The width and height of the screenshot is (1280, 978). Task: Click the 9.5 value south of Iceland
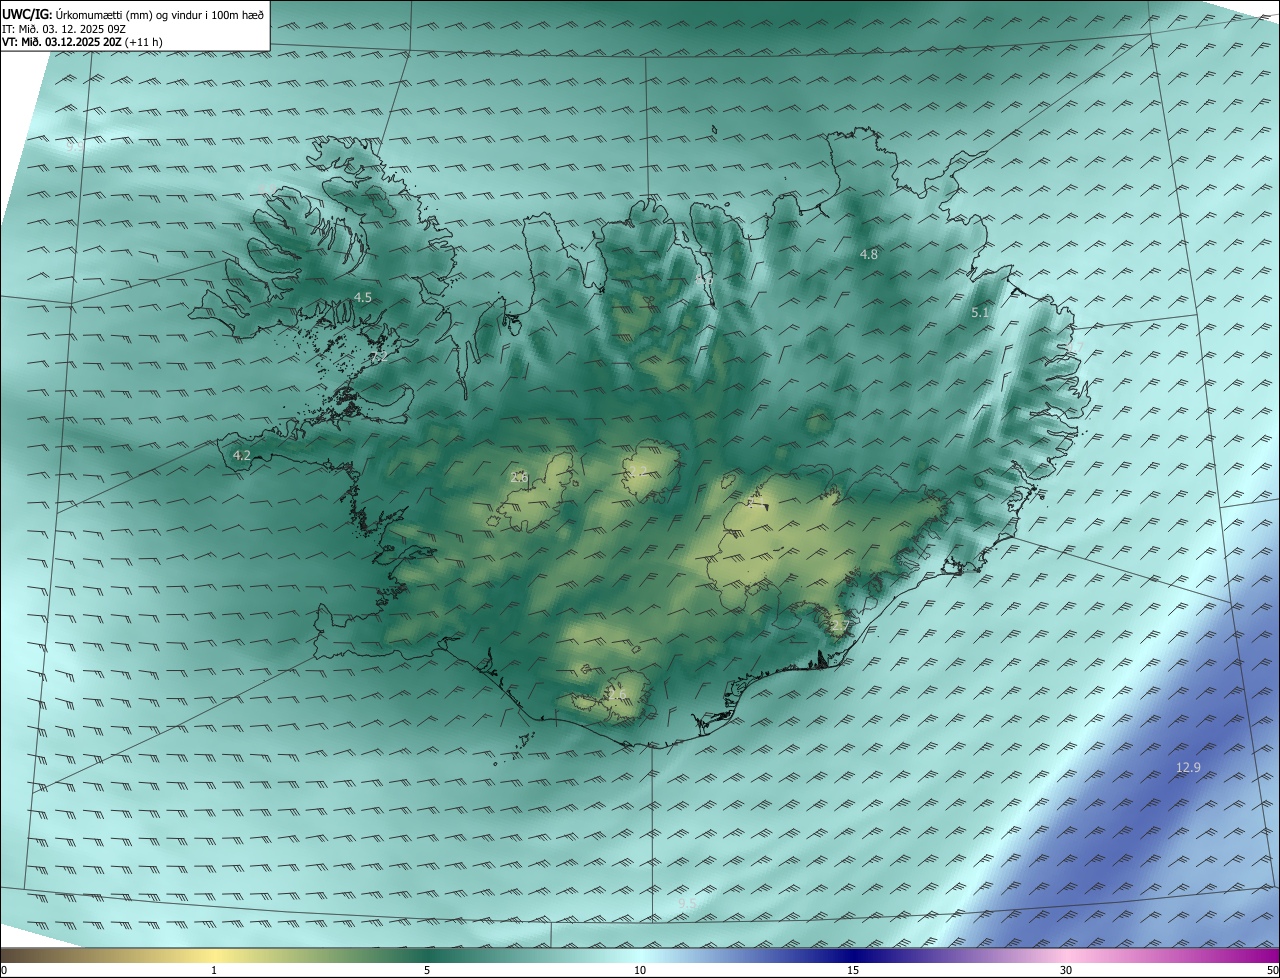[687, 903]
